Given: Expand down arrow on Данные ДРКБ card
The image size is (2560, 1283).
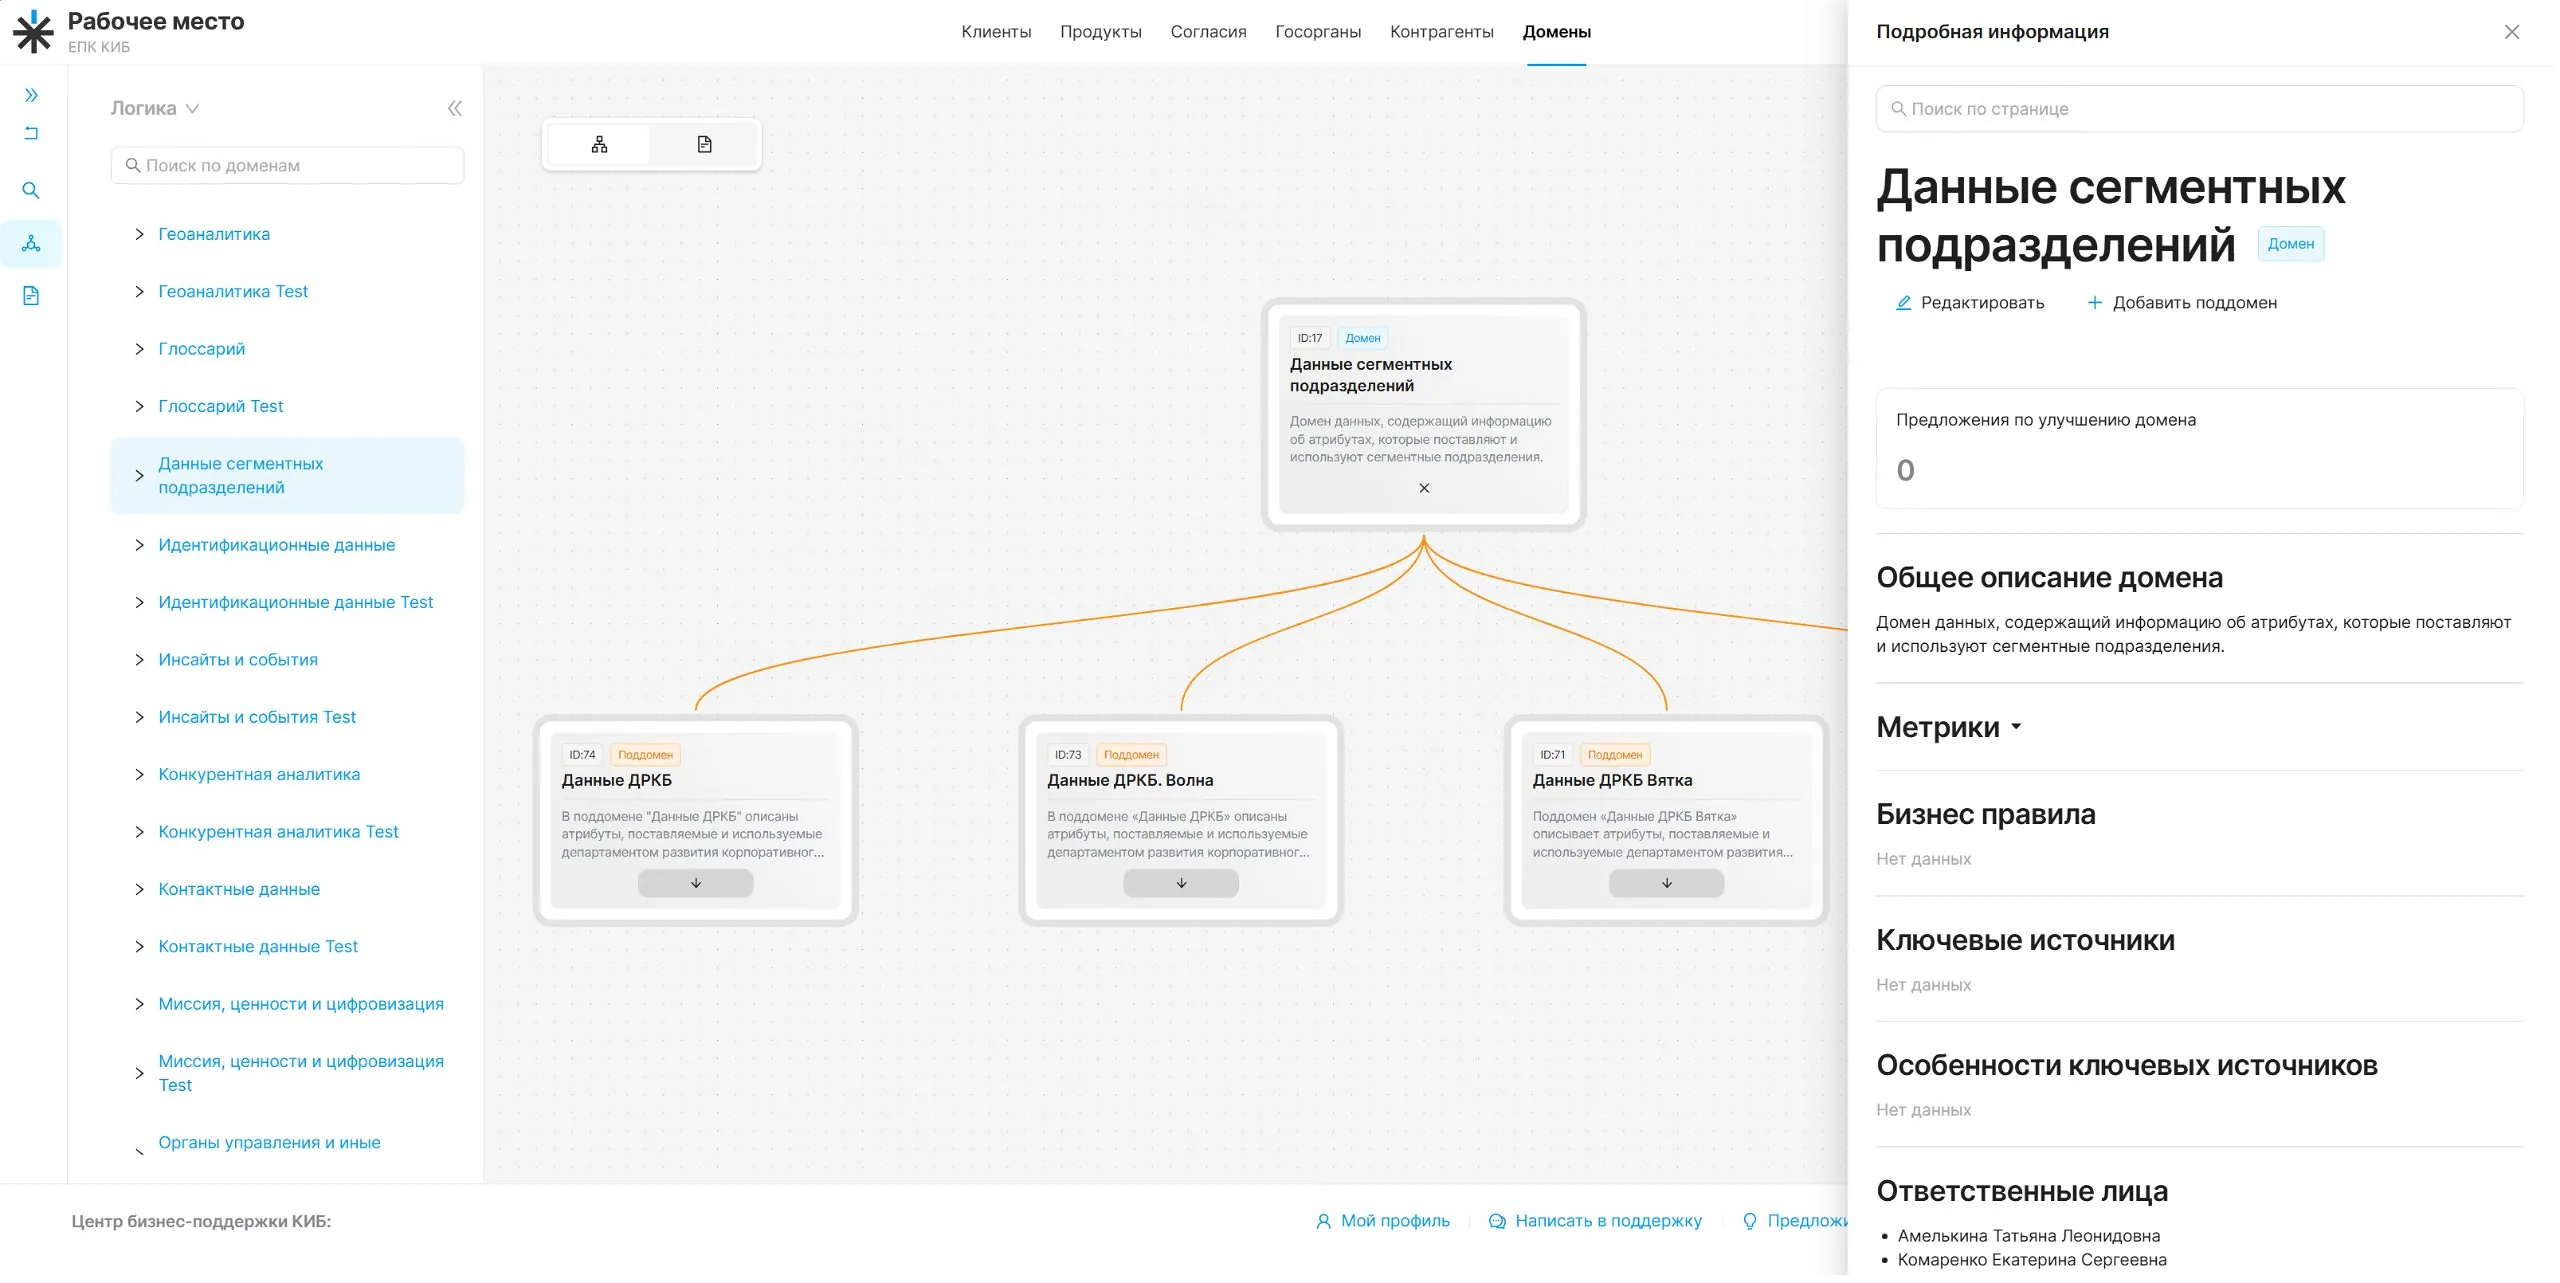Looking at the screenshot, I should tap(696, 883).
